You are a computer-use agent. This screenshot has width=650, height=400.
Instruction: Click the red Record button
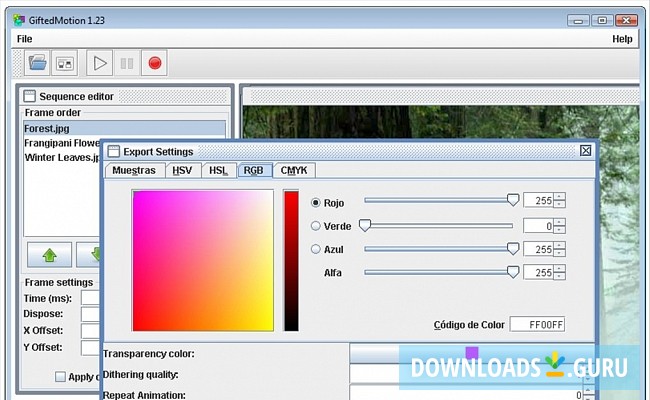(x=155, y=63)
